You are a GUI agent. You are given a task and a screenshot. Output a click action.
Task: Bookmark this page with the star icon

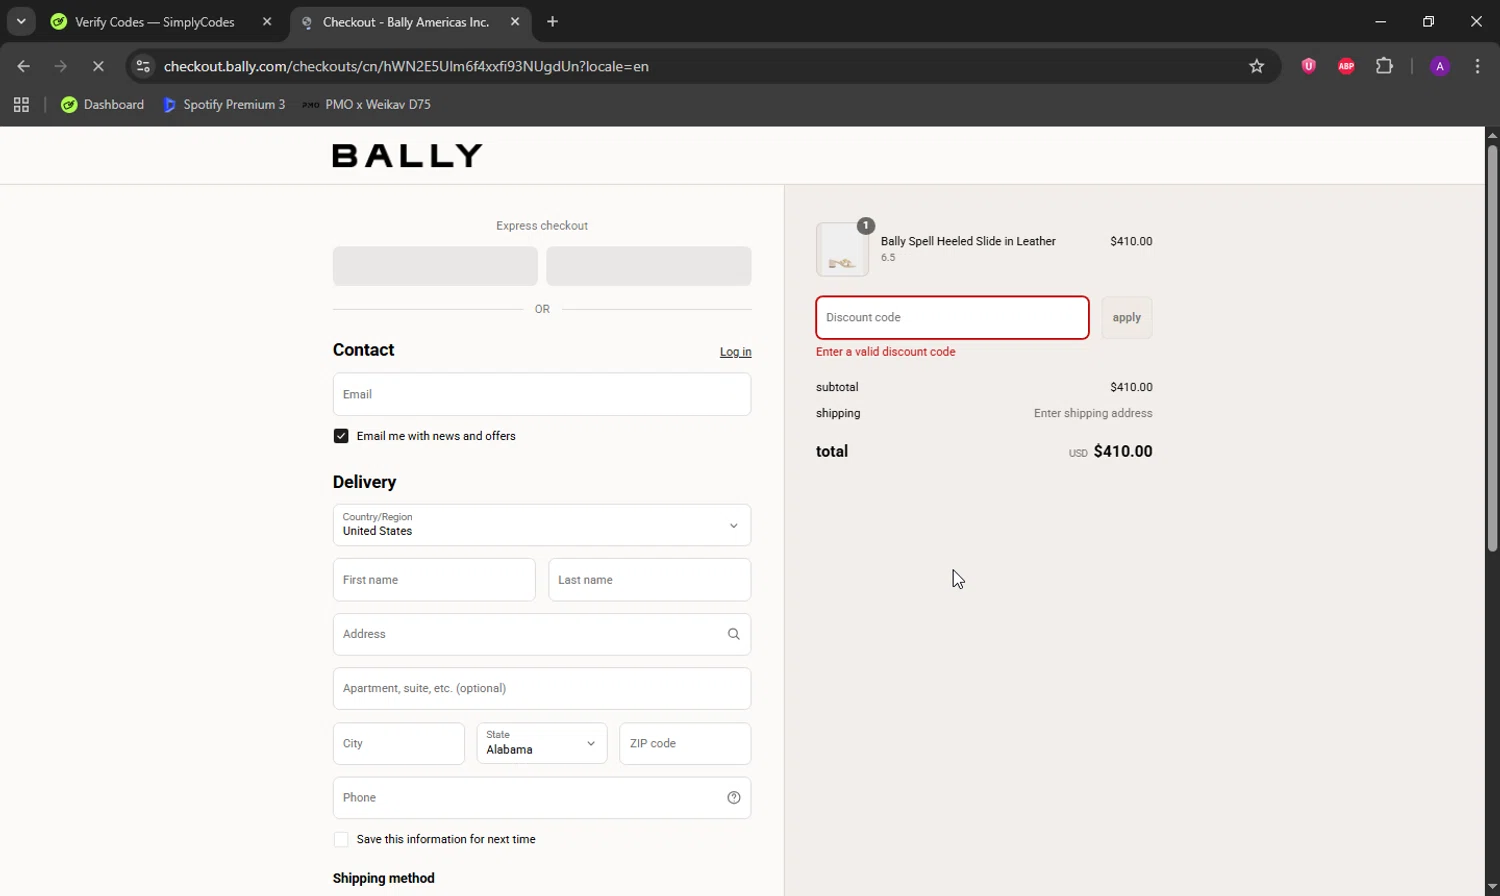click(x=1257, y=66)
